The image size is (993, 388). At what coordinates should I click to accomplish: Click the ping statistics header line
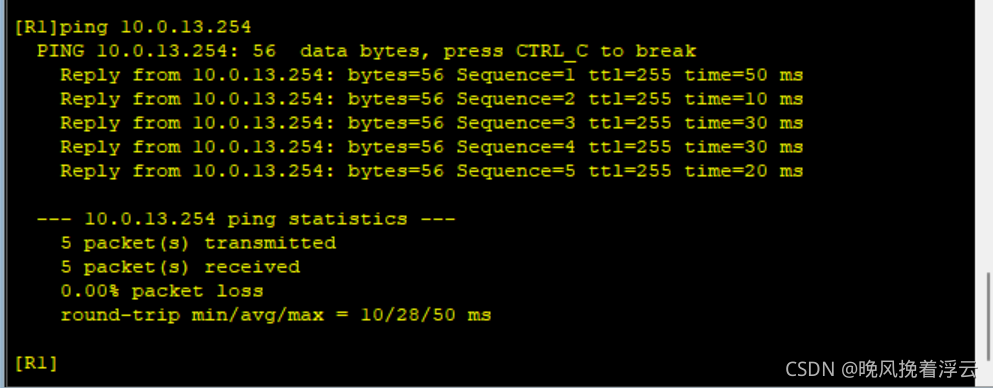(246, 219)
